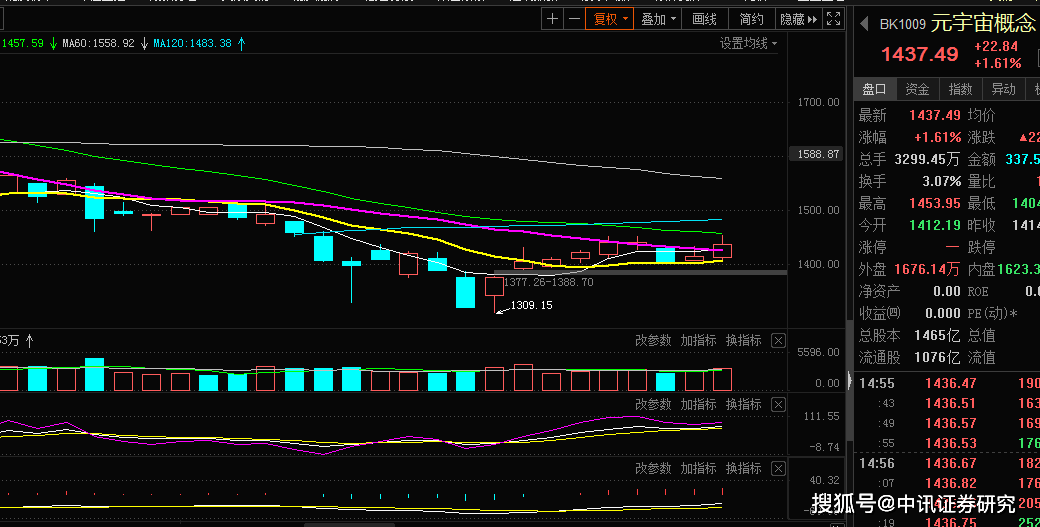Click the left arrow beside BK1009
The width and height of the screenshot is (1040, 527).
863,24
